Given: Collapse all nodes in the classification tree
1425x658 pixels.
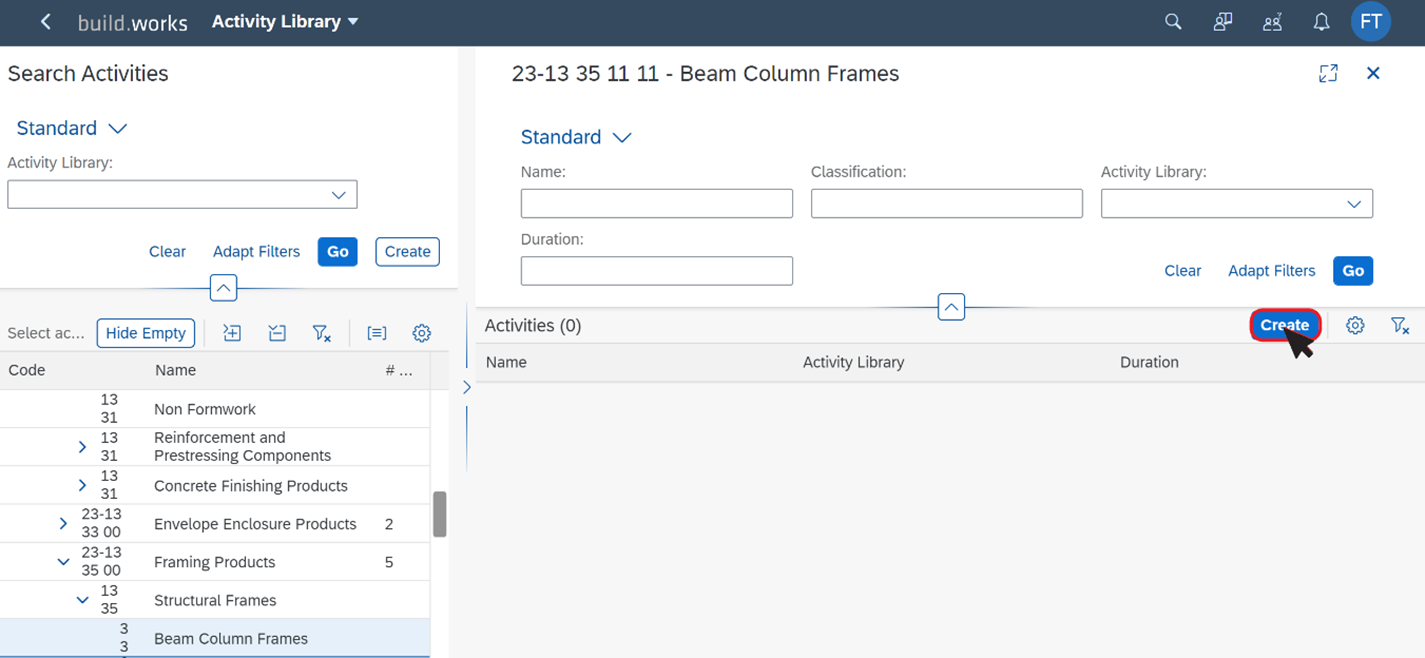Looking at the screenshot, I should tap(277, 333).
